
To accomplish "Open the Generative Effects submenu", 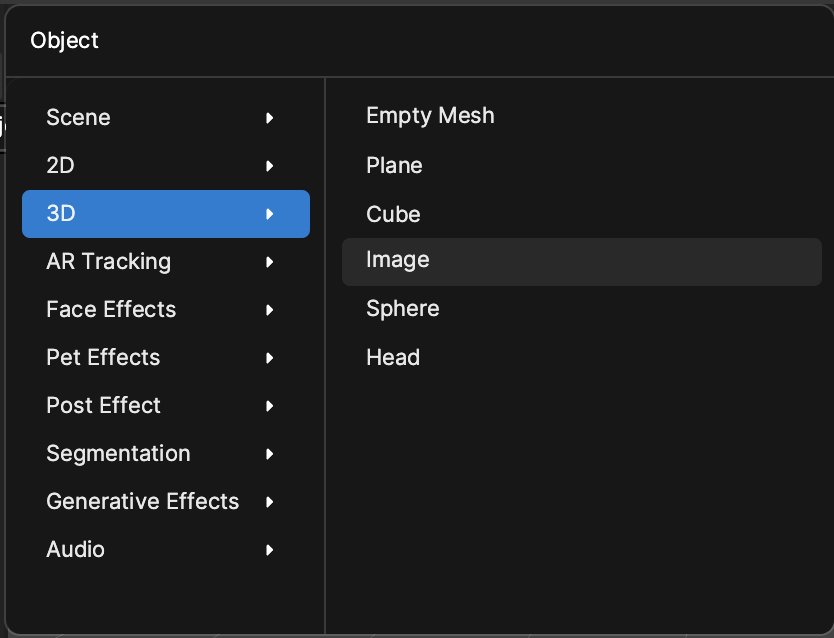I will 165,501.
